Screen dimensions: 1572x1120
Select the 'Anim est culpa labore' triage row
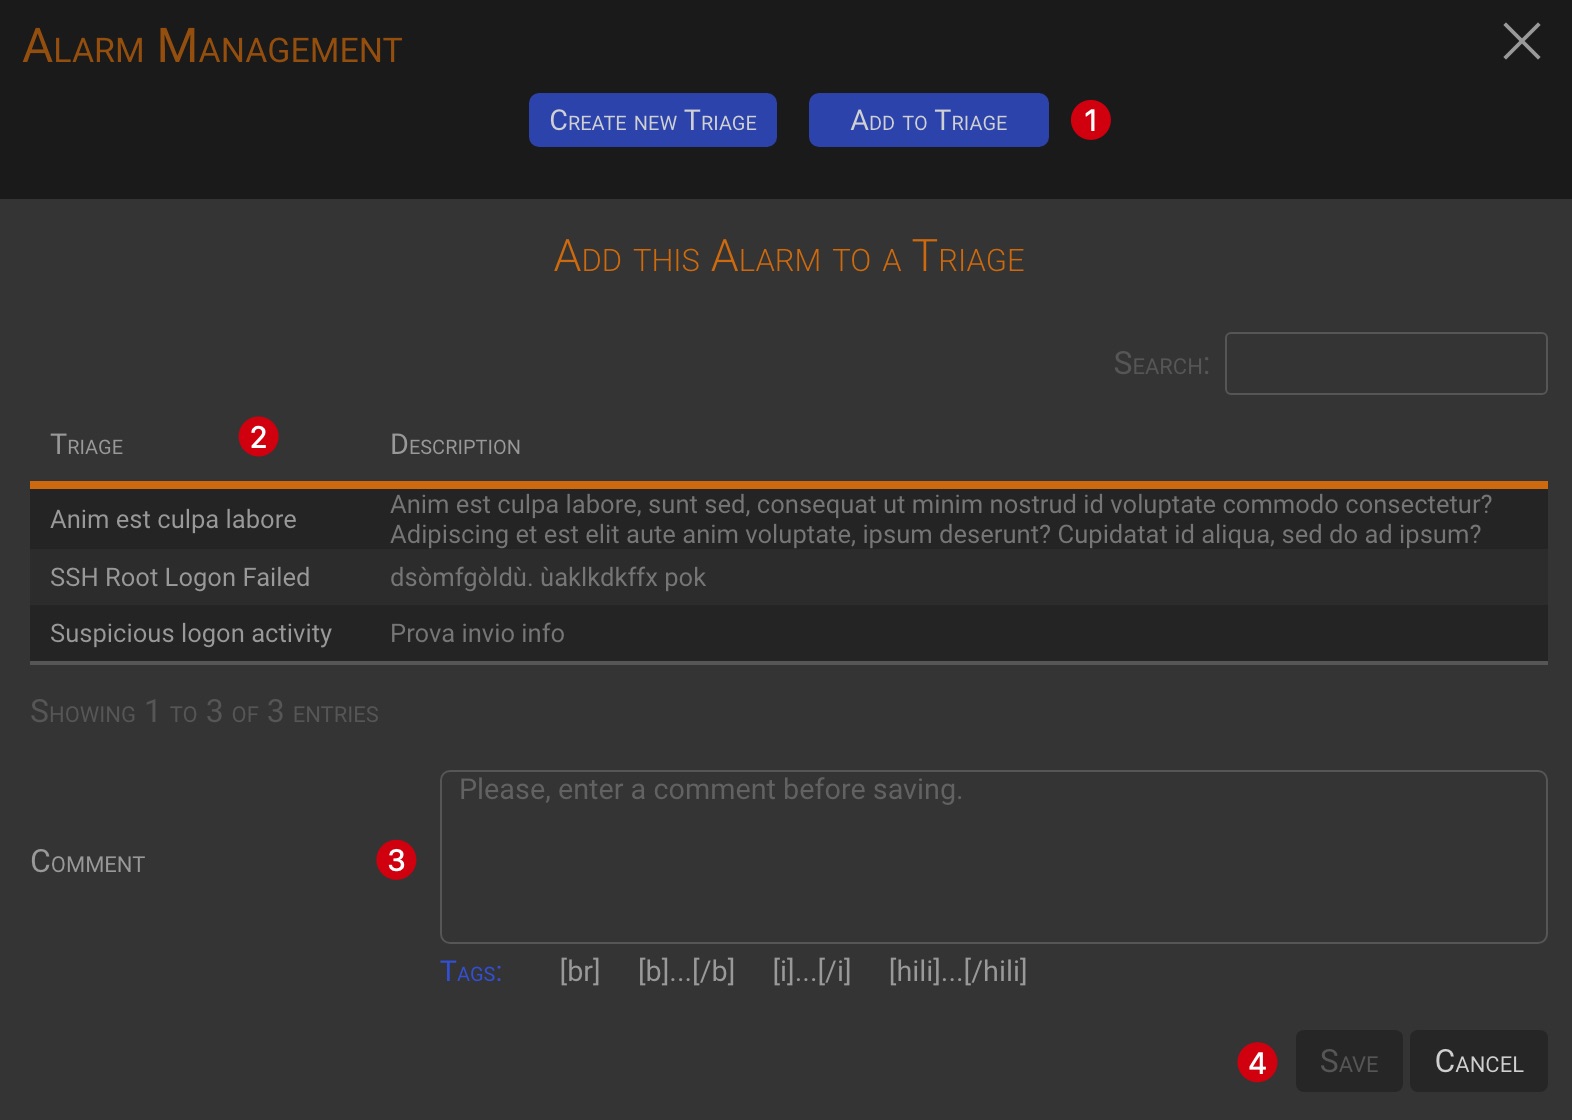coord(173,520)
